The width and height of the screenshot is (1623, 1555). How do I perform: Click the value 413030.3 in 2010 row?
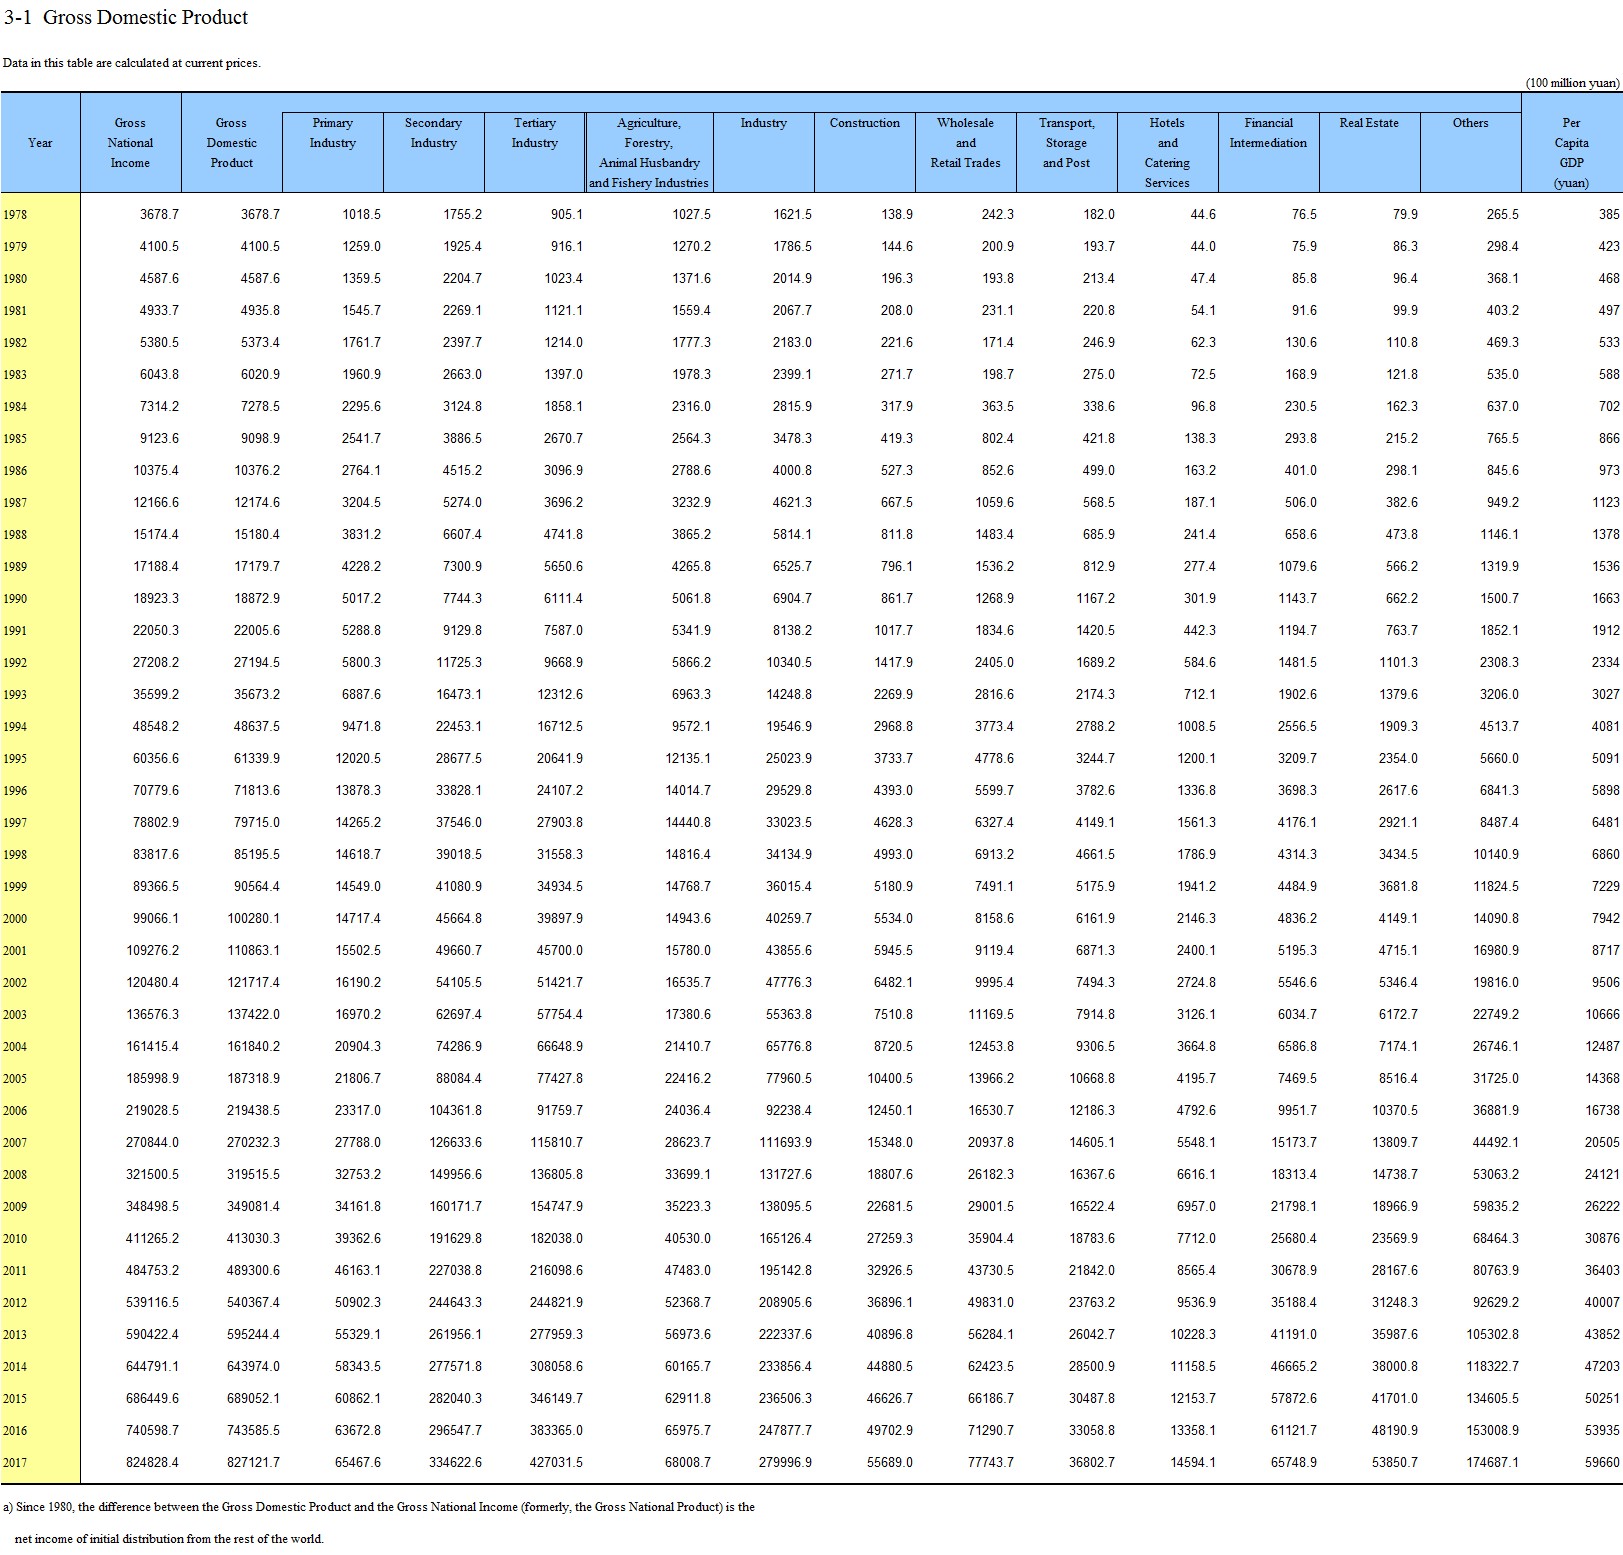tap(254, 1239)
